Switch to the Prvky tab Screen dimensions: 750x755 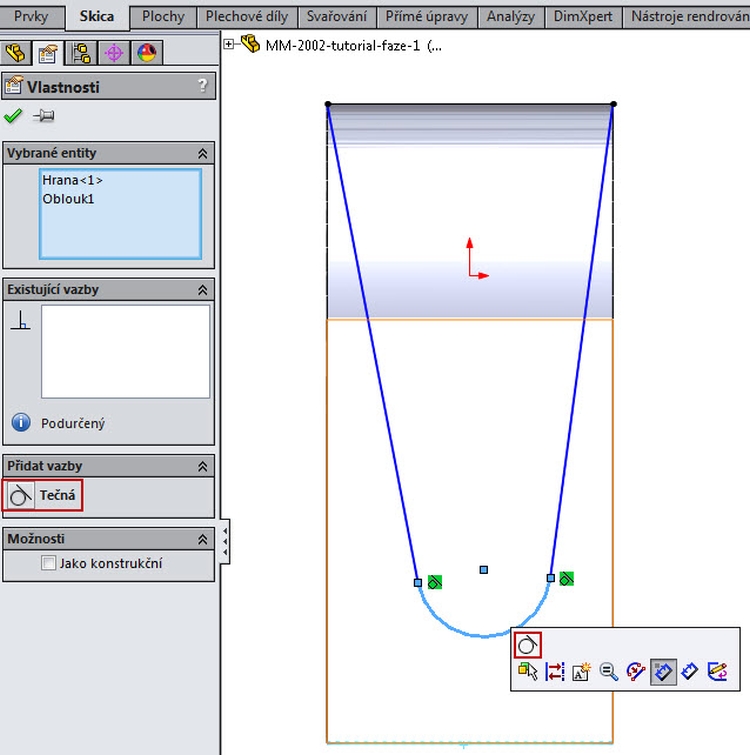pyautogui.click(x=31, y=17)
